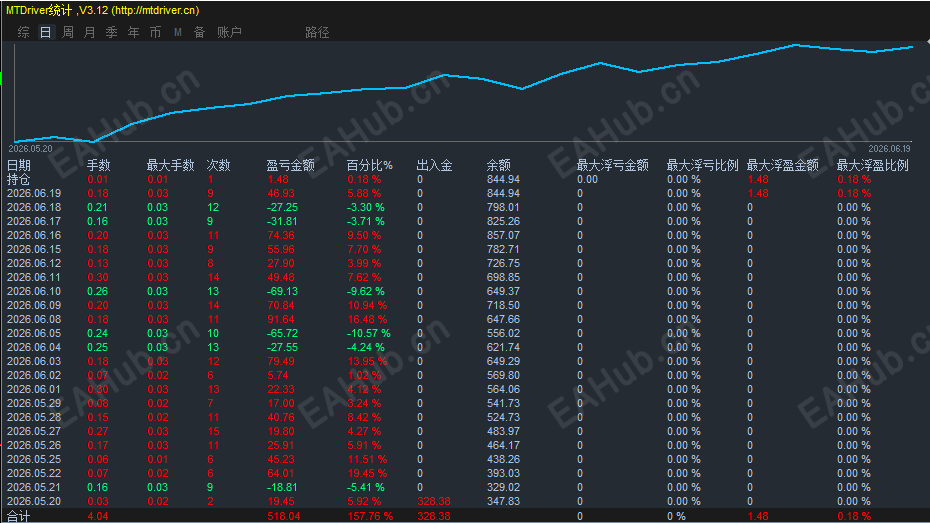
Task: Click the 最大浮盈比例 column header
Action: (872, 165)
